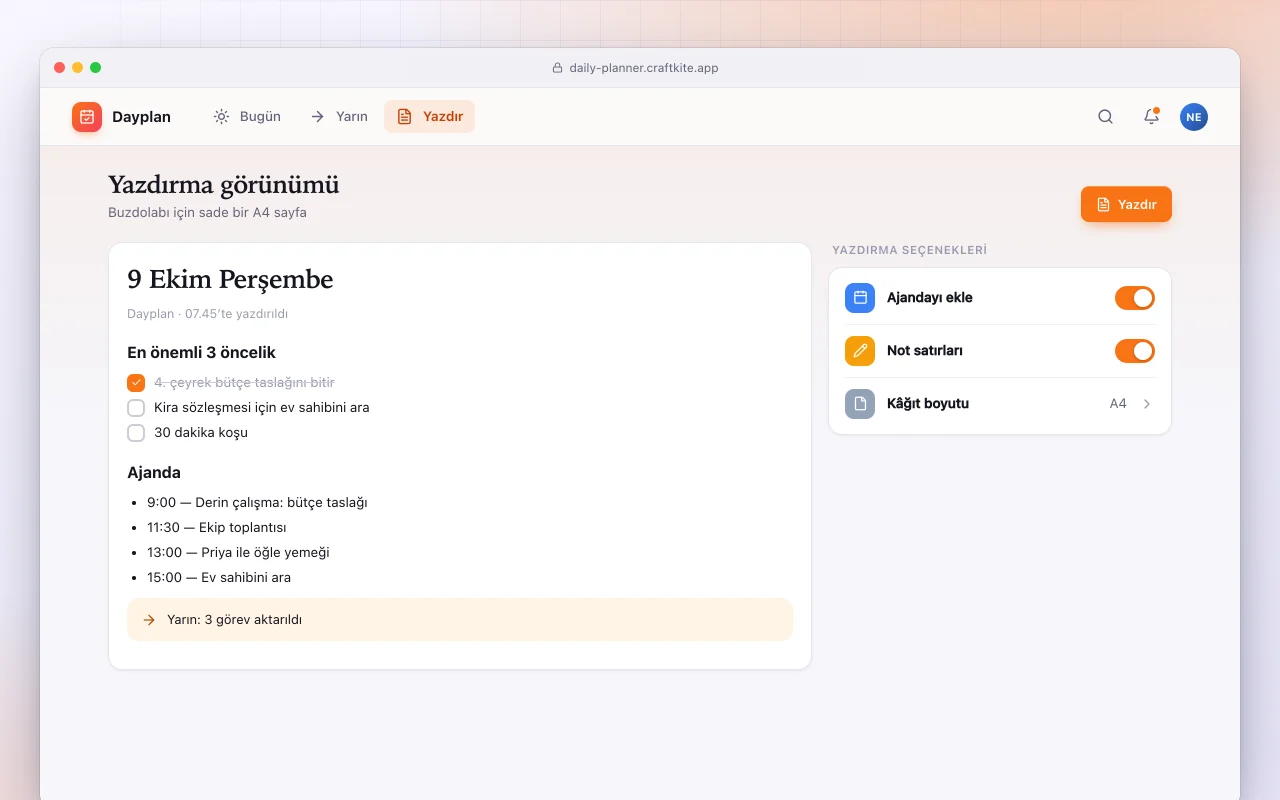Switch to the Bugün tab
The width and height of the screenshot is (1280, 800).
pos(247,117)
